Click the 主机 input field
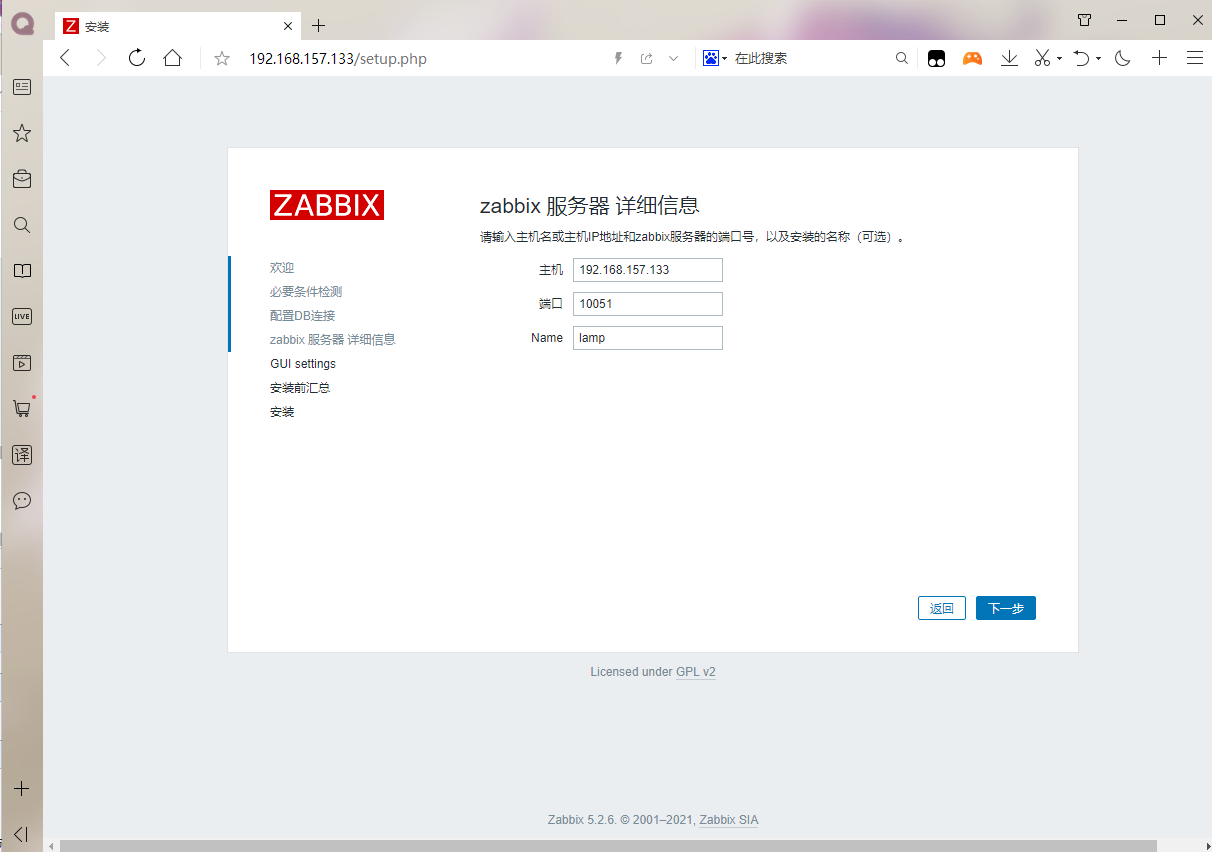The height and width of the screenshot is (852, 1212). [648, 270]
